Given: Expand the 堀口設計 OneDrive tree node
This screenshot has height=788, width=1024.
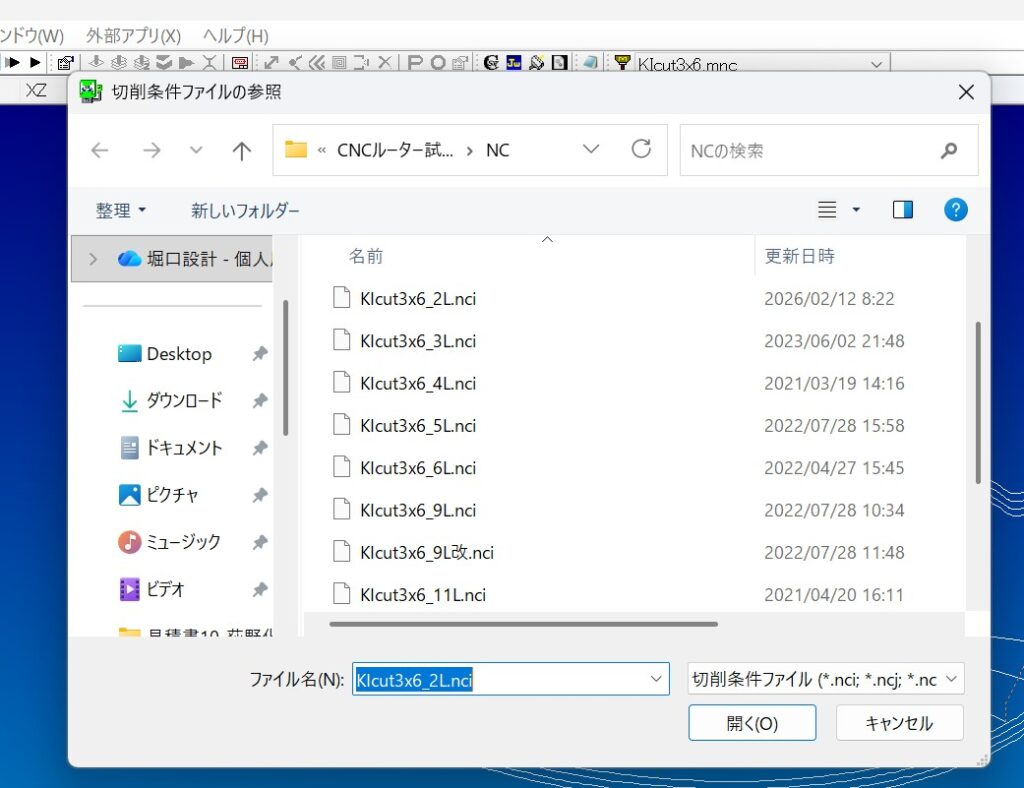Looking at the screenshot, I should [93, 259].
